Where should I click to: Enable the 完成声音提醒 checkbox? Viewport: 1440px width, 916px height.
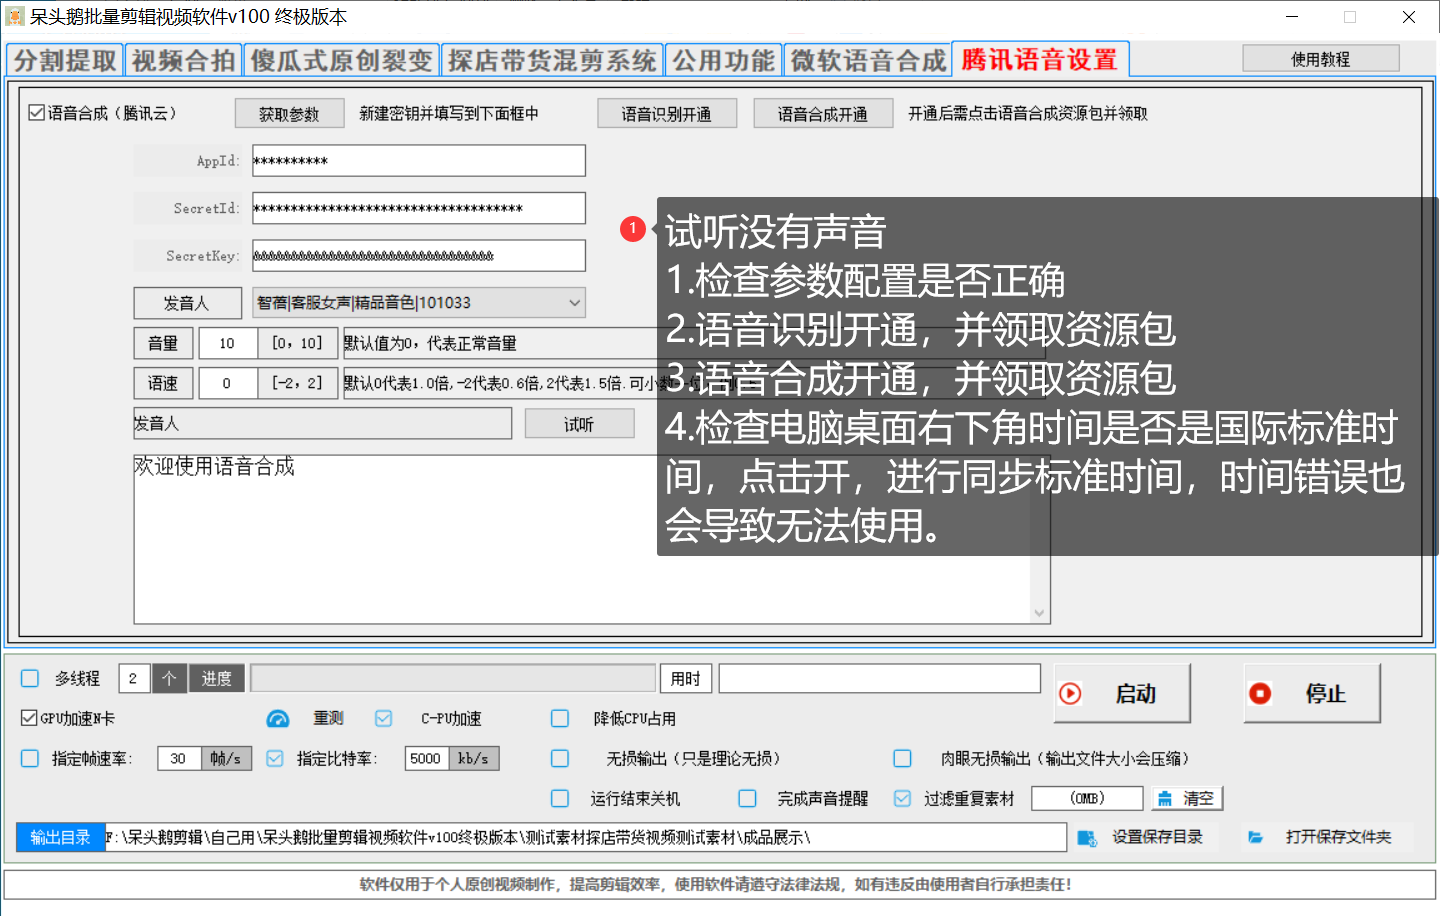pyautogui.click(x=747, y=798)
